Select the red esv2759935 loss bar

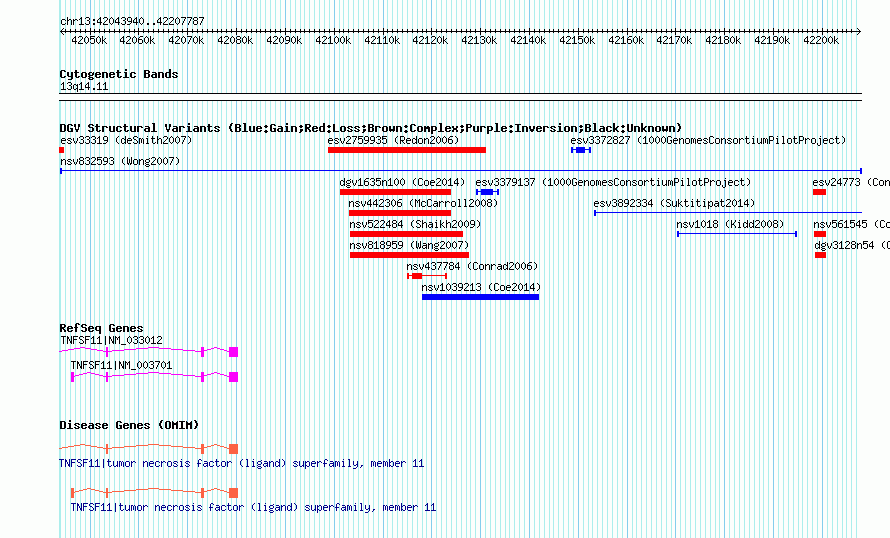pyautogui.click(x=406, y=150)
